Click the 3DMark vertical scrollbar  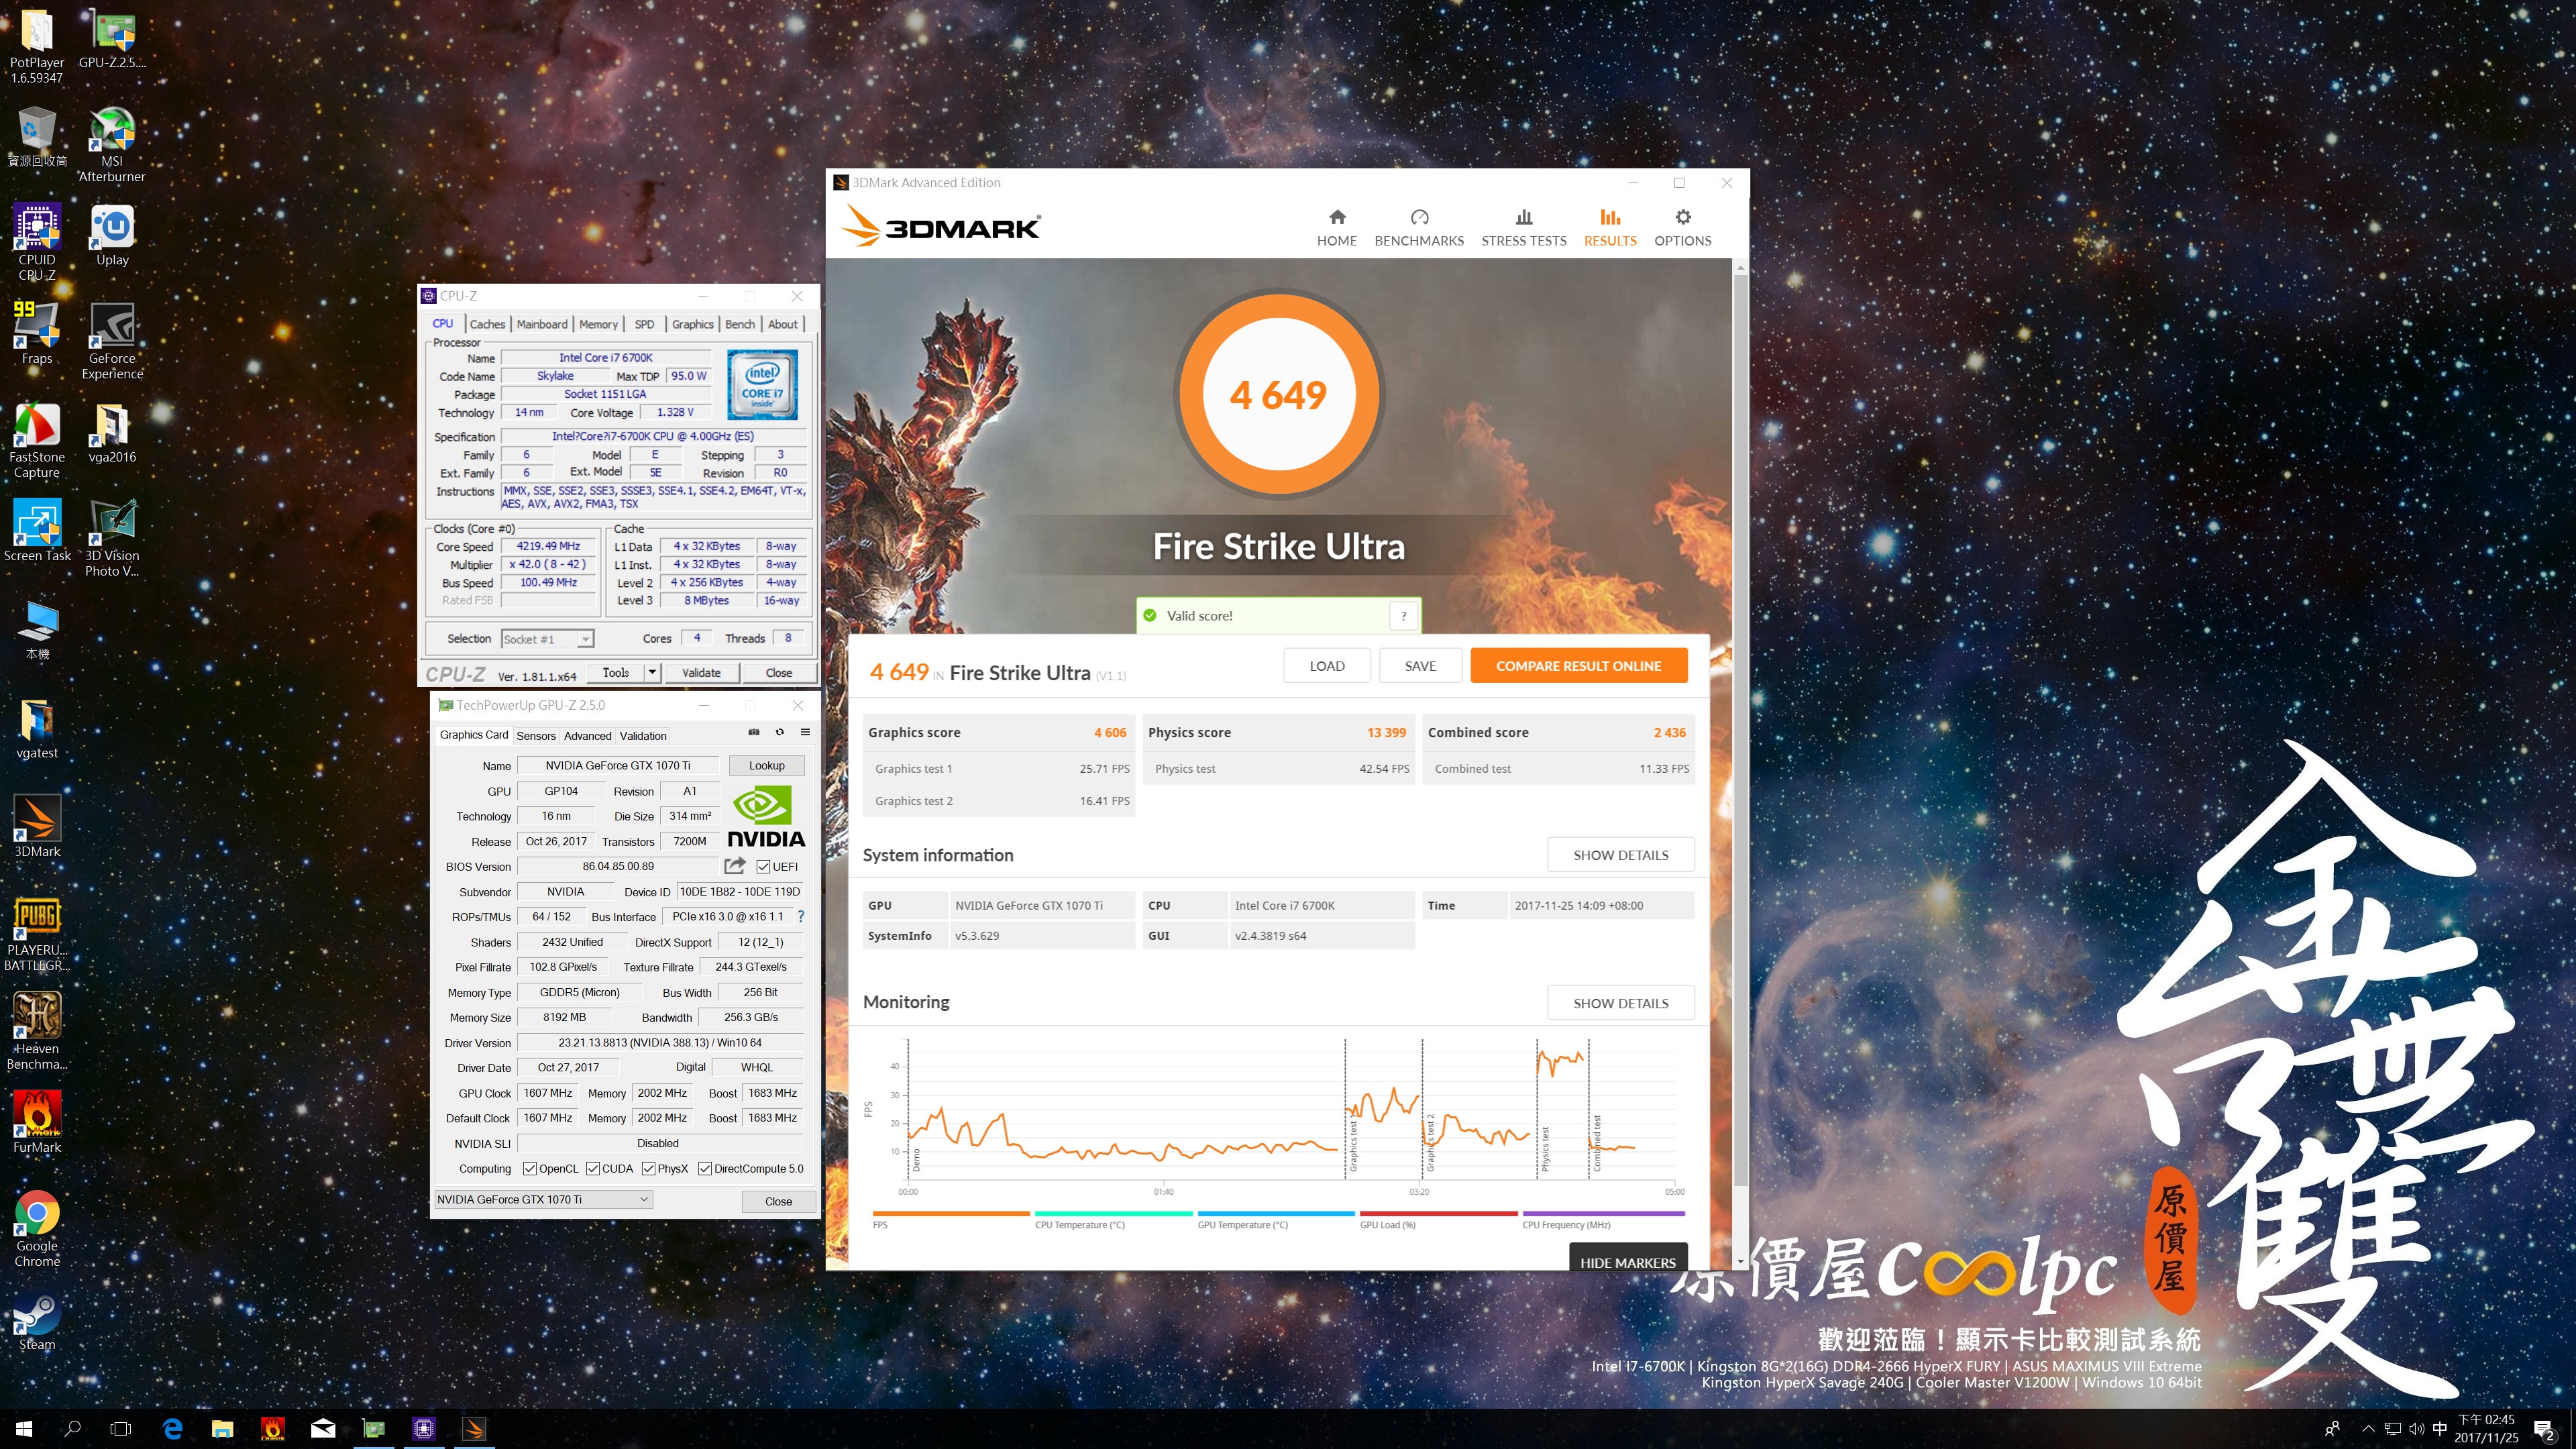[x=1740, y=730]
